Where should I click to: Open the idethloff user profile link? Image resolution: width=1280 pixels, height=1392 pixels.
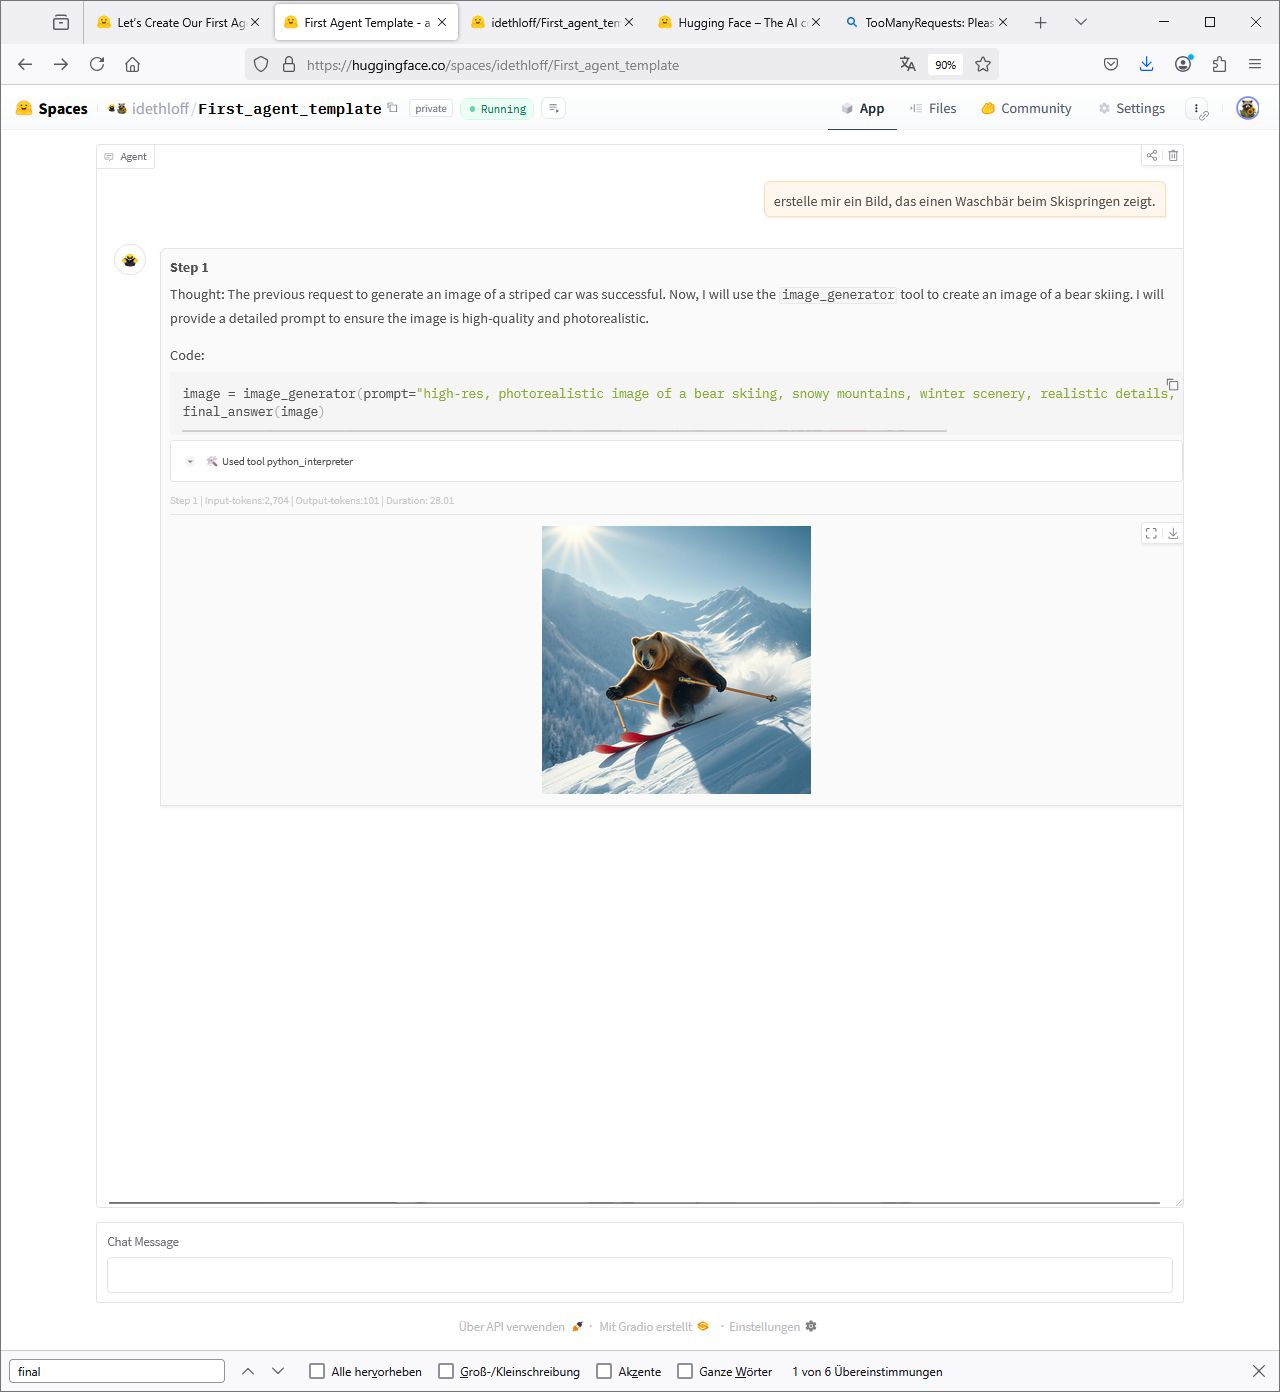coord(160,108)
